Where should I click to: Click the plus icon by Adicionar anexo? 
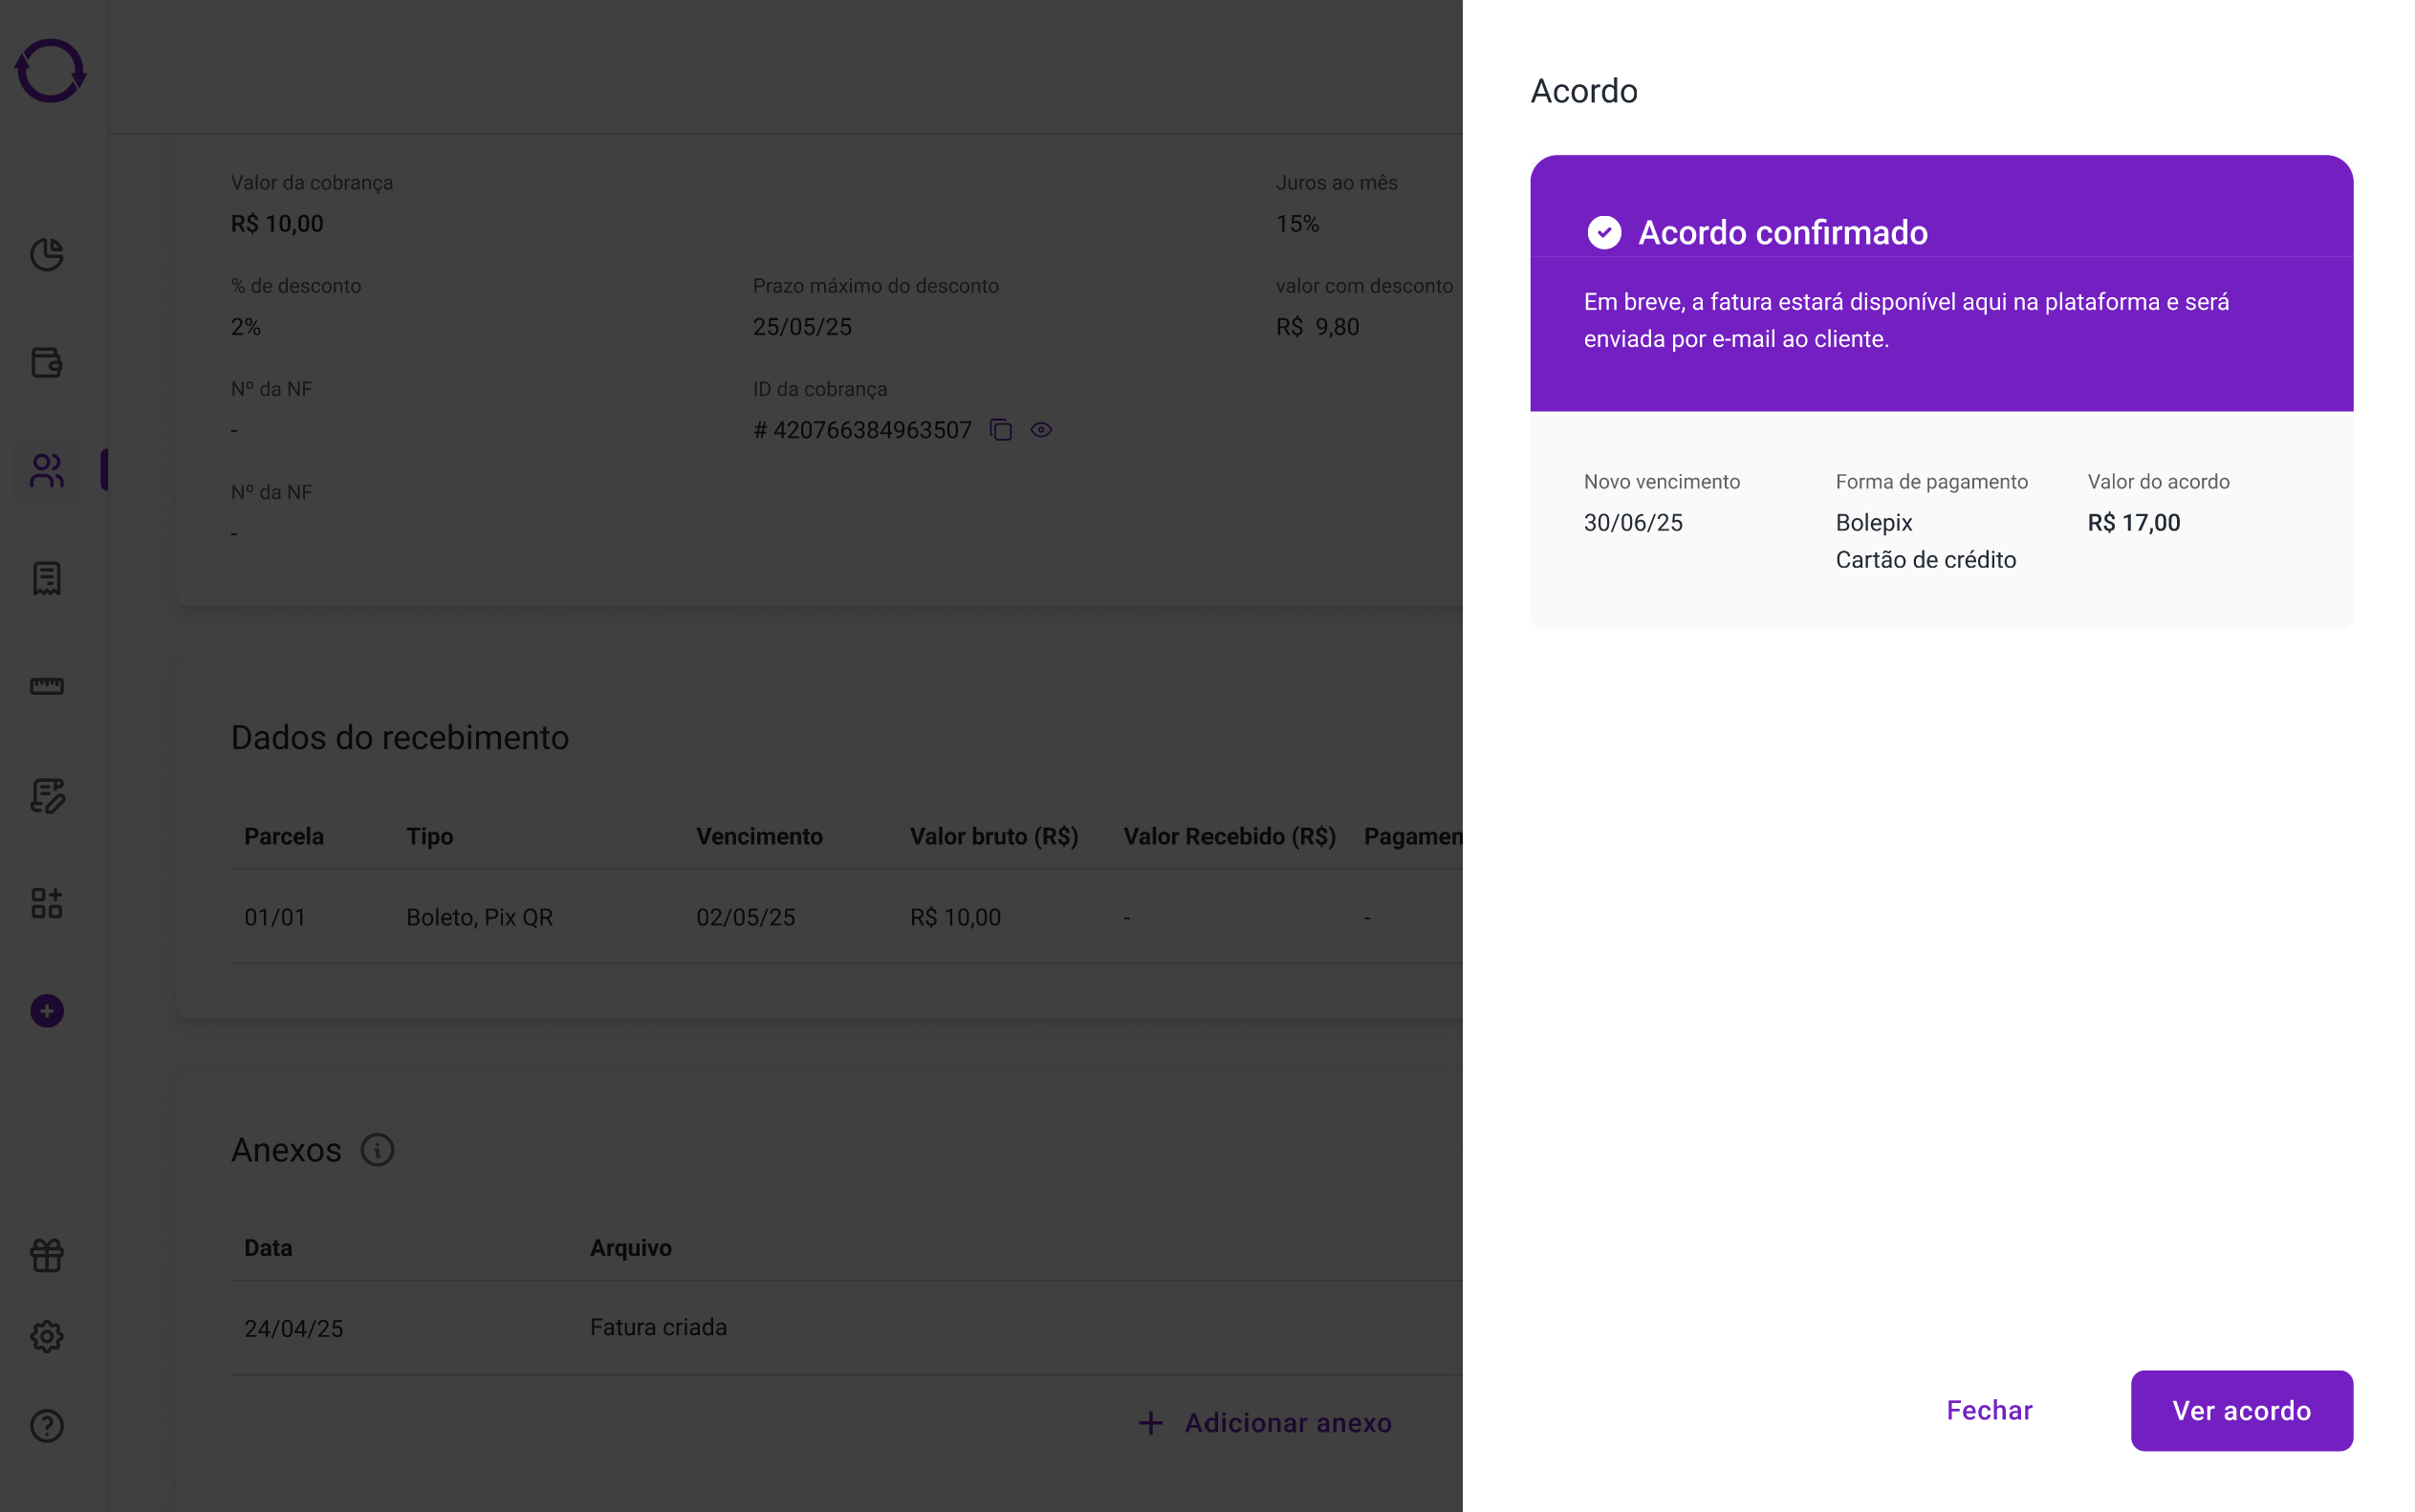coord(1151,1423)
